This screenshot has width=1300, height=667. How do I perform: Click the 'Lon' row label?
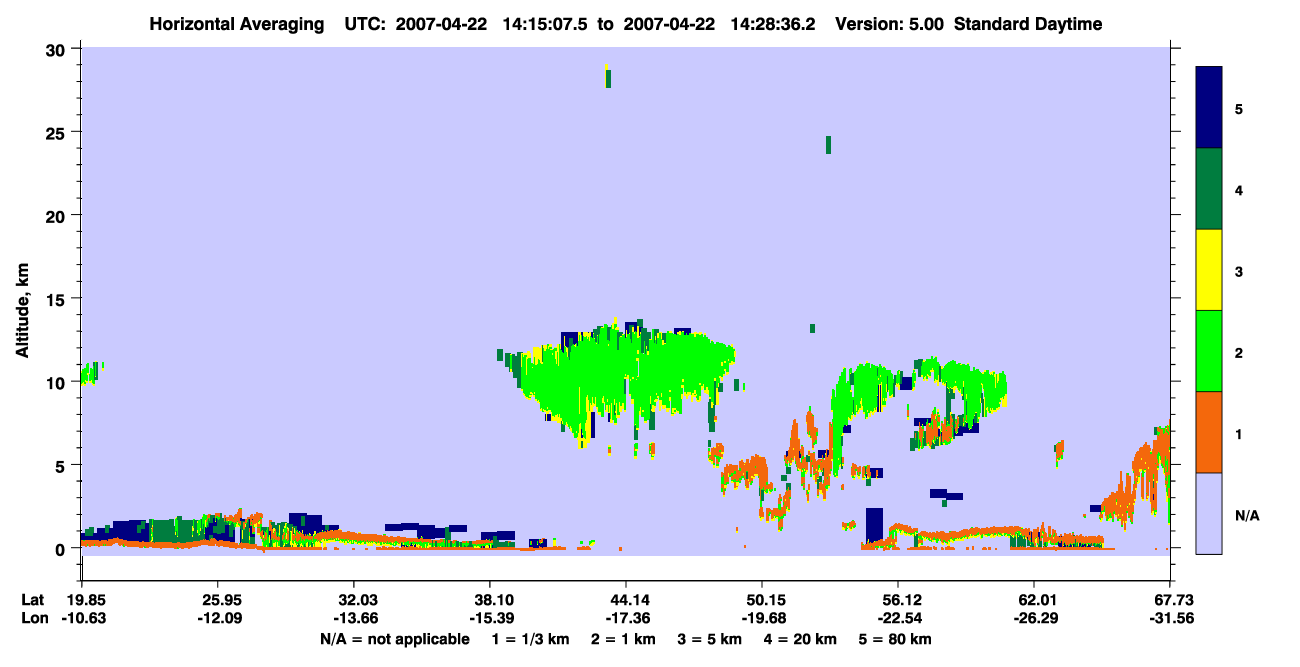[x=34, y=619]
